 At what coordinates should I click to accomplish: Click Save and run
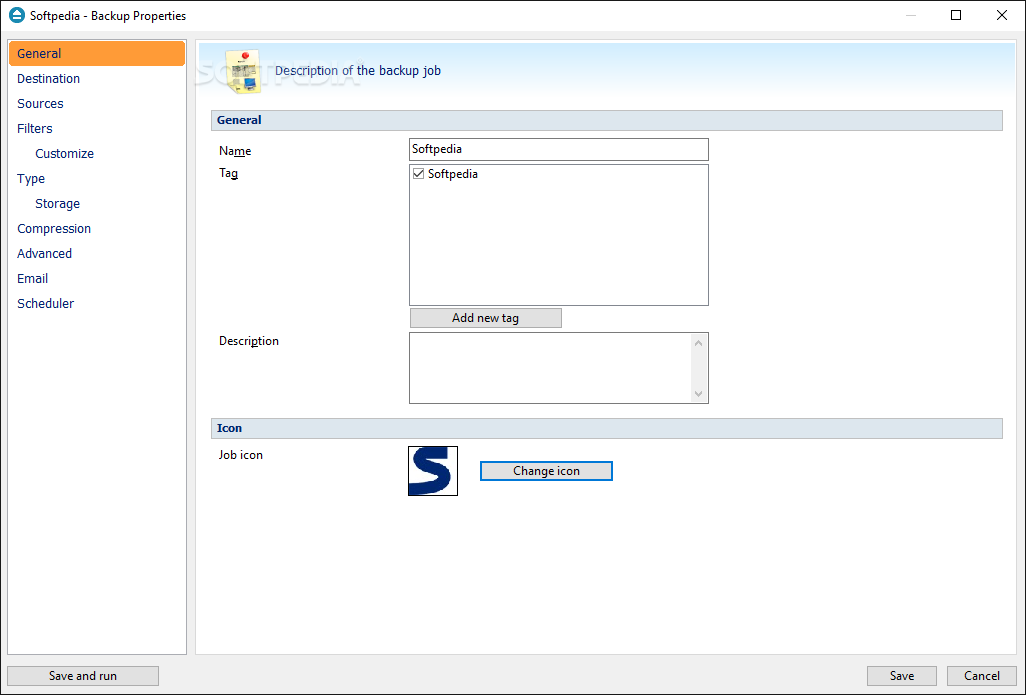point(83,676)
